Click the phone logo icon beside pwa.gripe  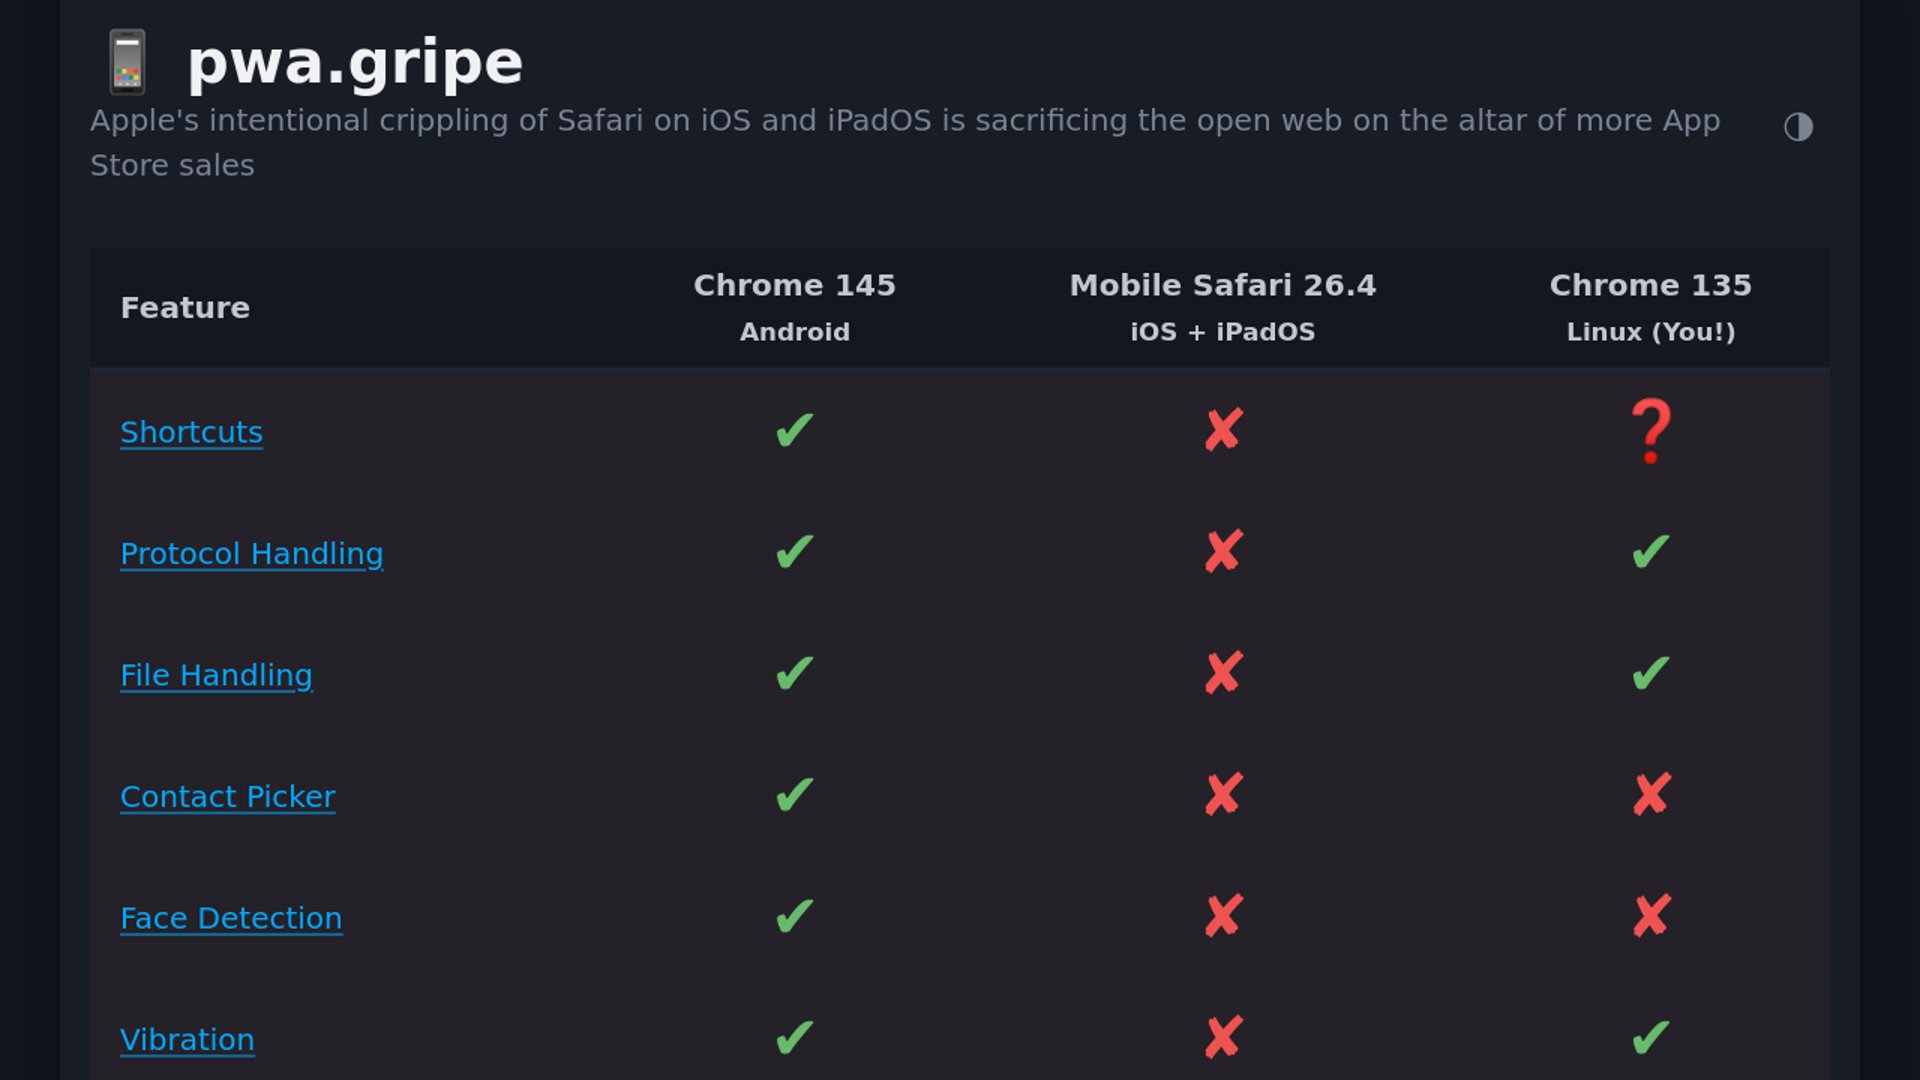[x=127, y=62]
